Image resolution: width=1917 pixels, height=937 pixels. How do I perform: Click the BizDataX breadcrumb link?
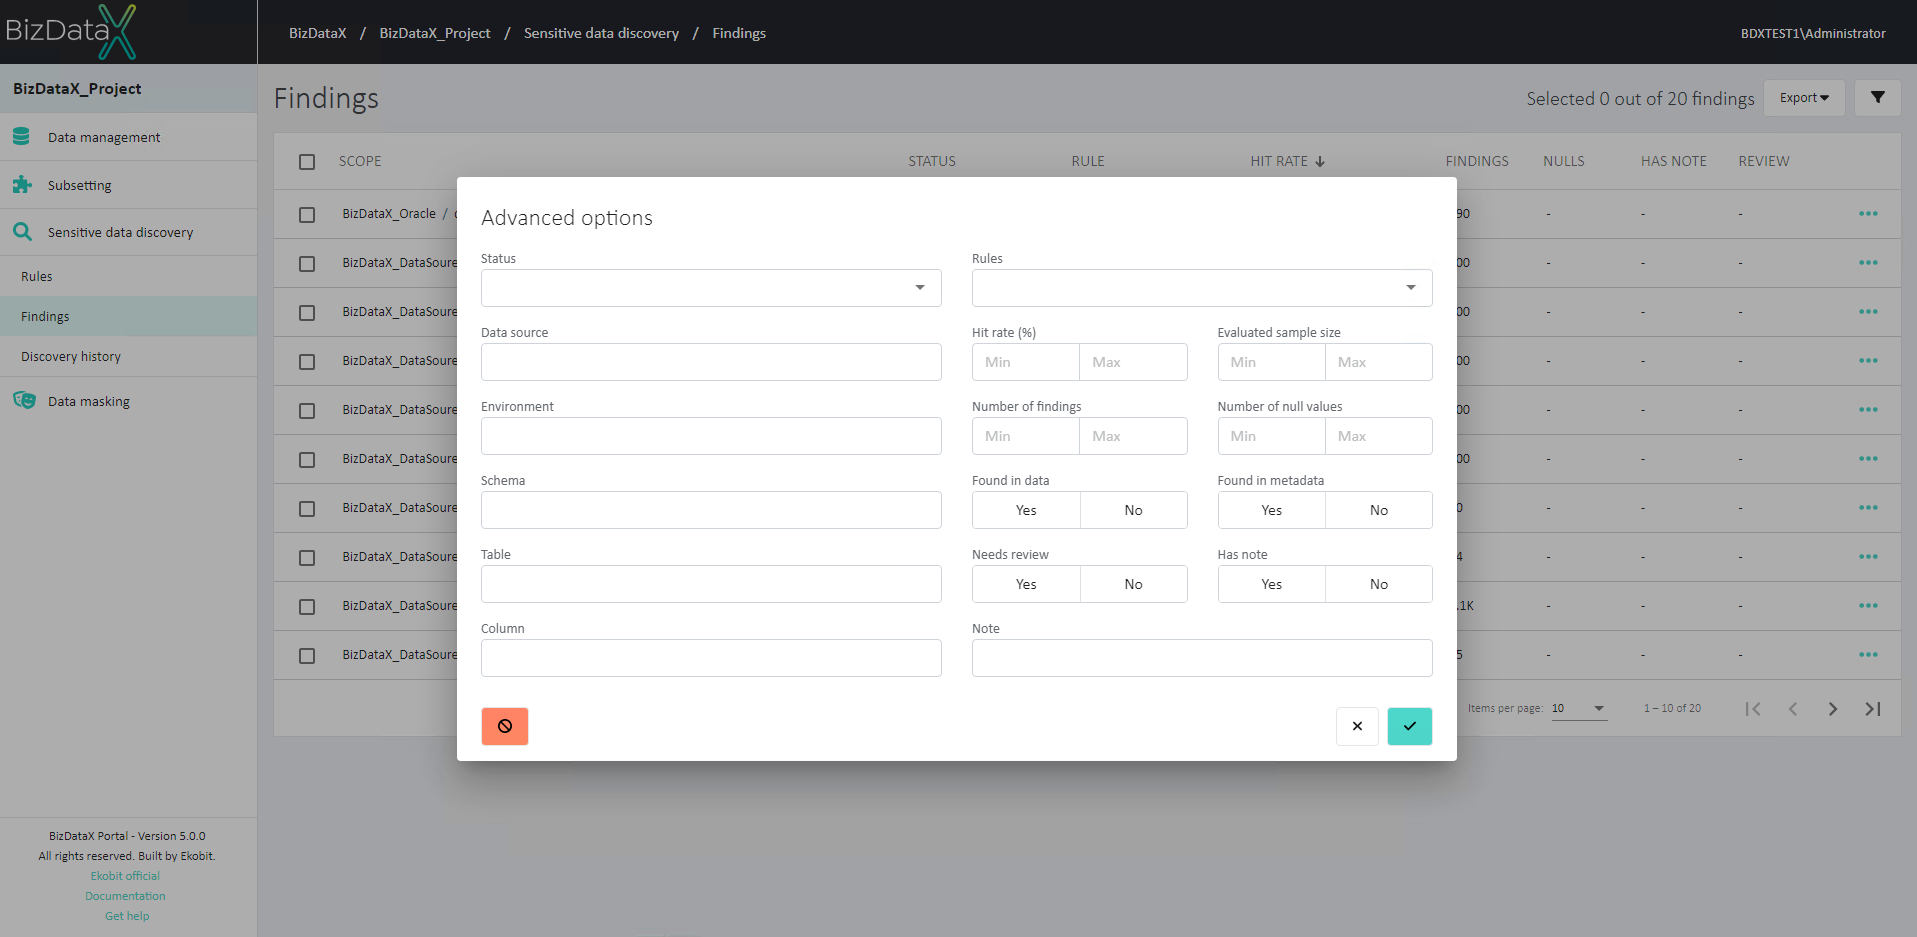pyautogui.click(x=317, y=33)
